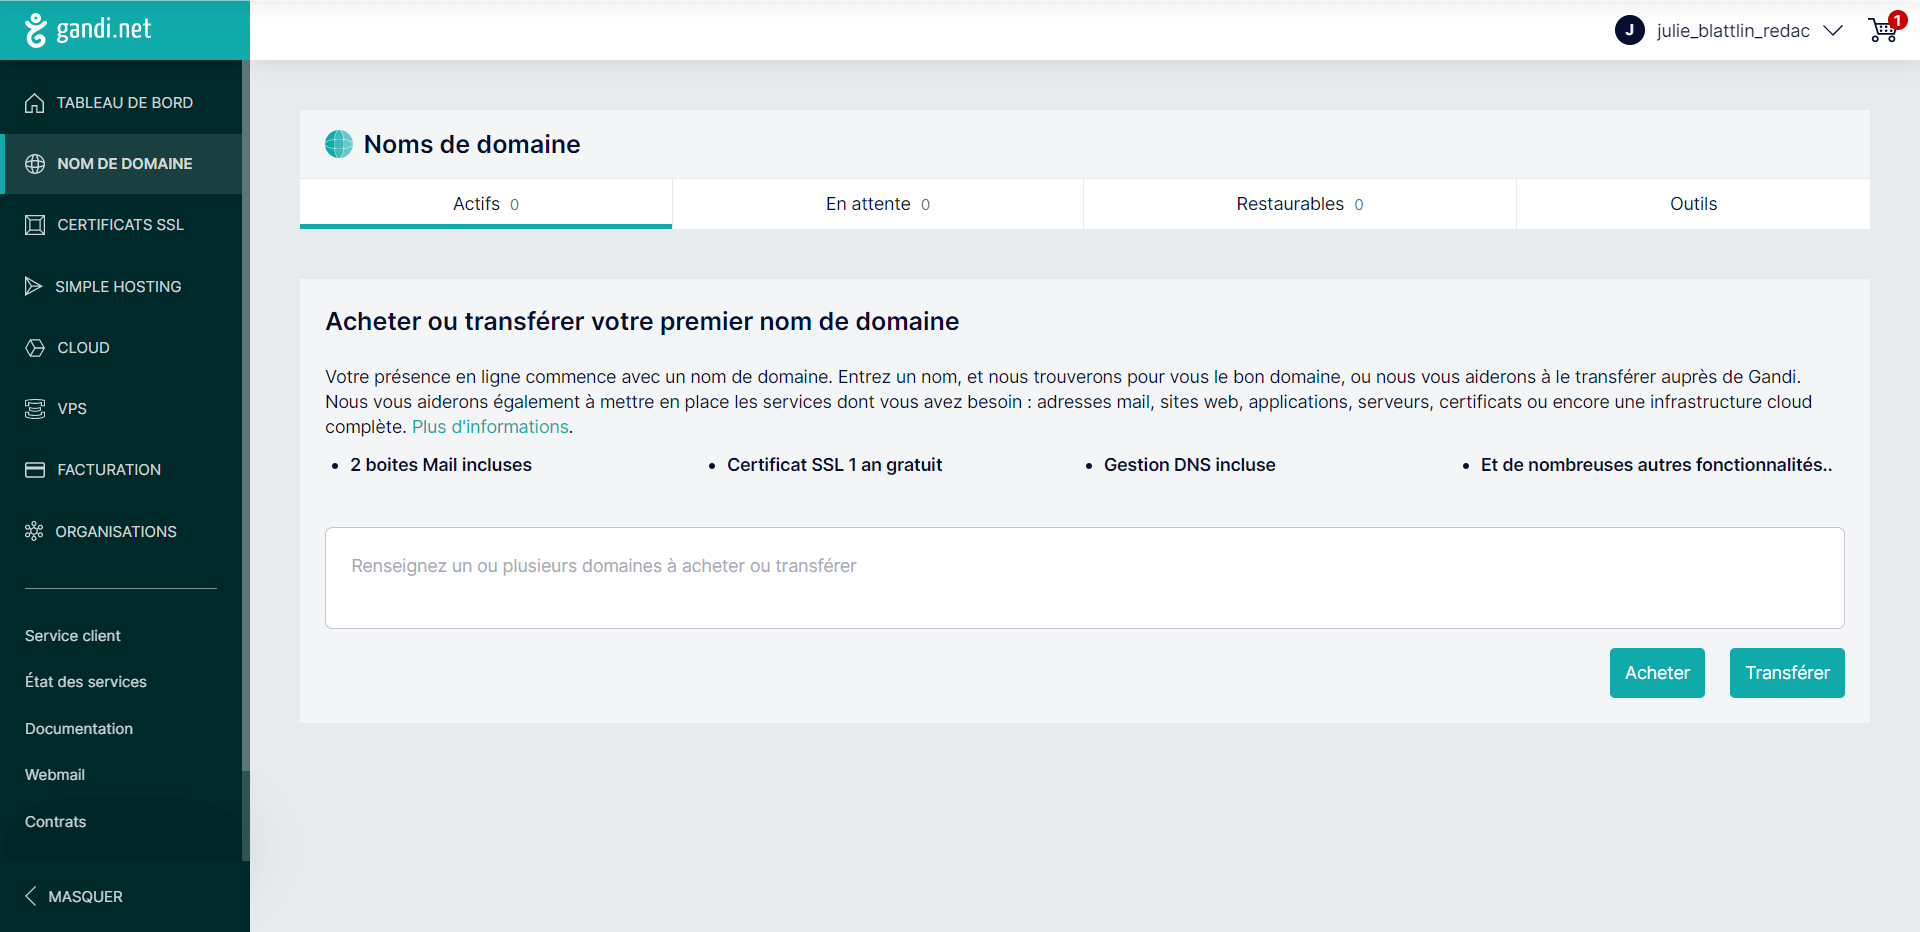Screen dimensions: 1920x932
Task: Switch to the En attente tab
Action: pyautogui.click(x=877, y=204)
